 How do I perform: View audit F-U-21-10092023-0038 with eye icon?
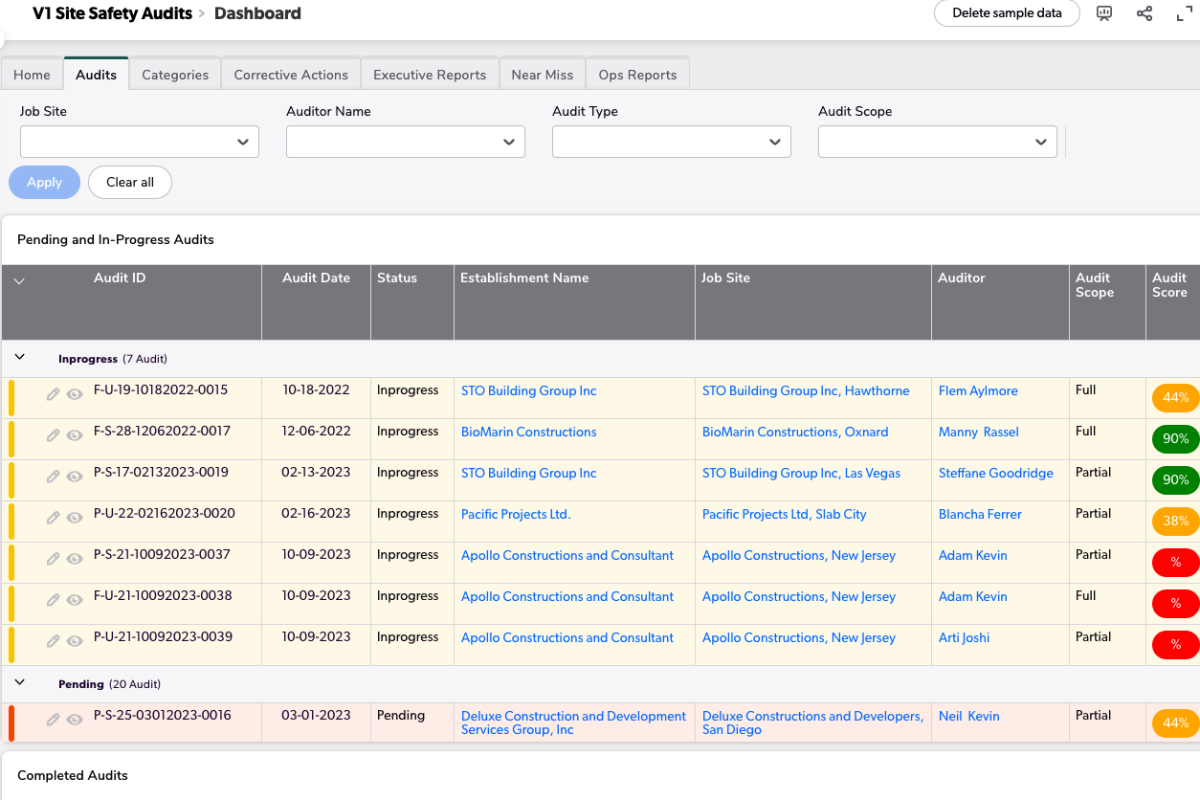(74, 599)
